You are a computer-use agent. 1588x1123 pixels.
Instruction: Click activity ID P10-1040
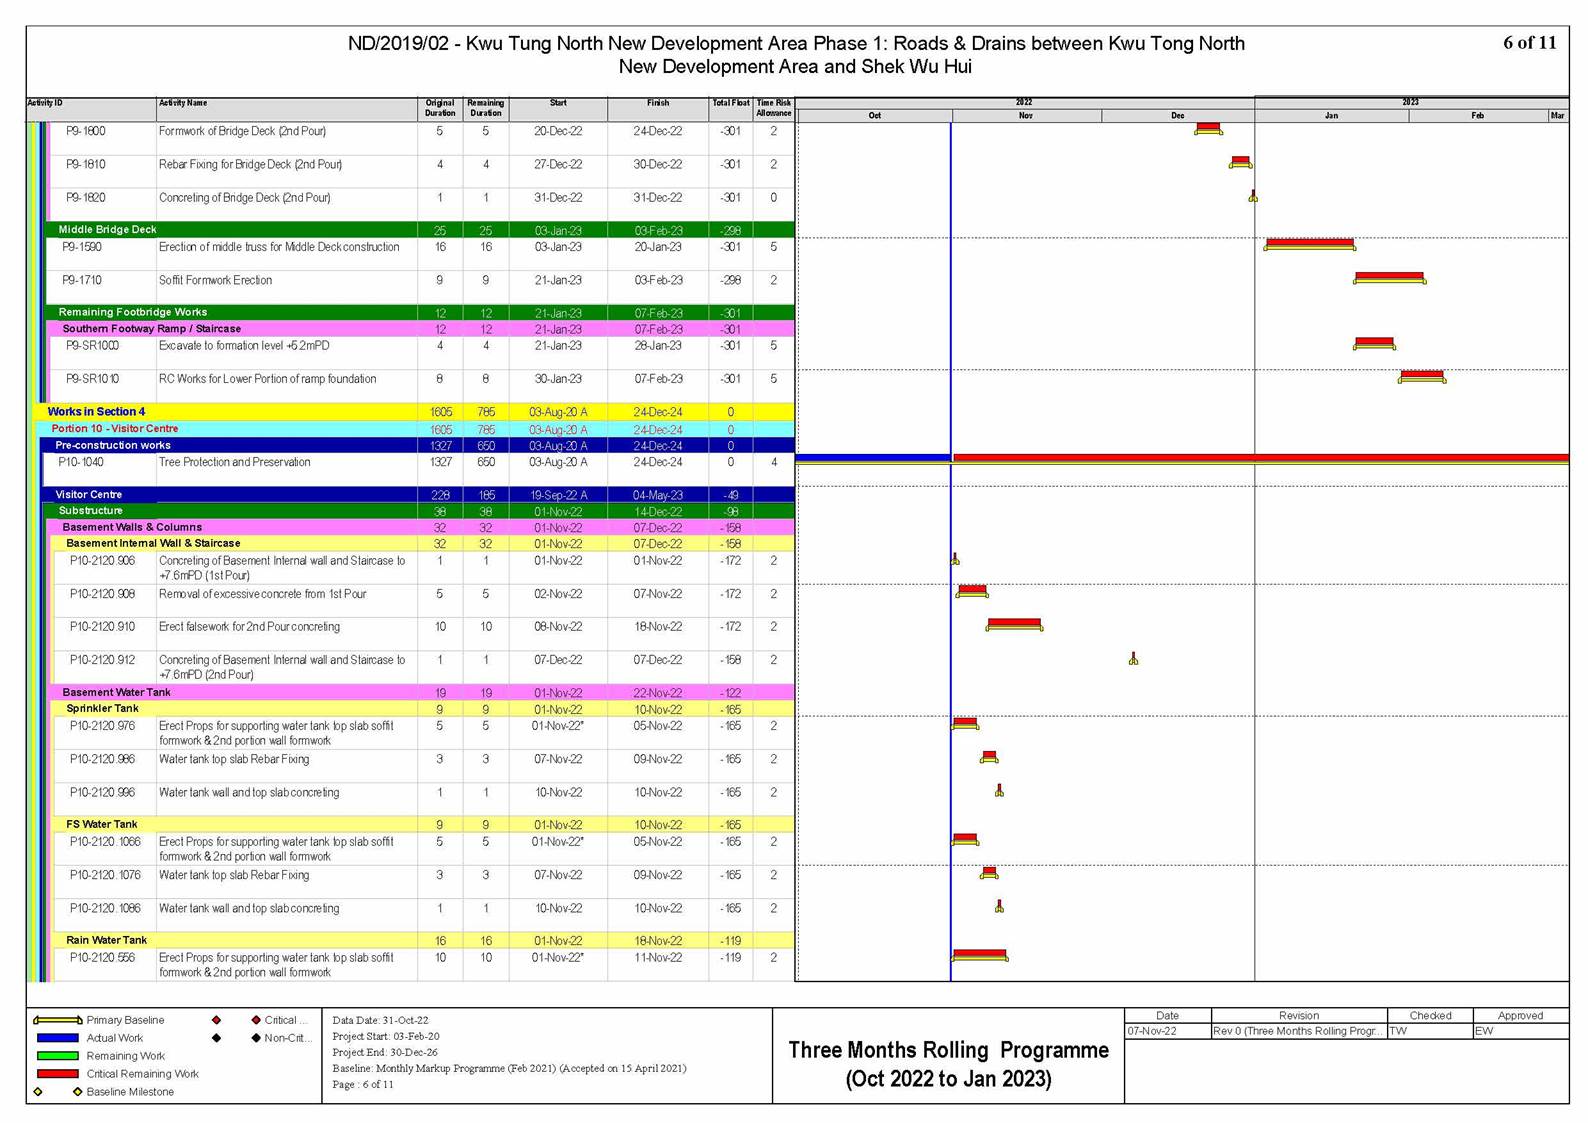pos(81,462)
